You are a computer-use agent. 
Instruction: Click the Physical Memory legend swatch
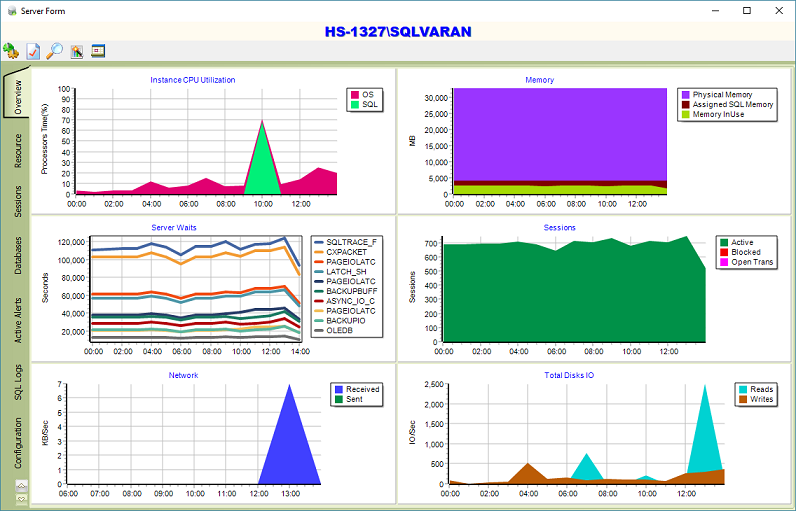click(685, 95)
